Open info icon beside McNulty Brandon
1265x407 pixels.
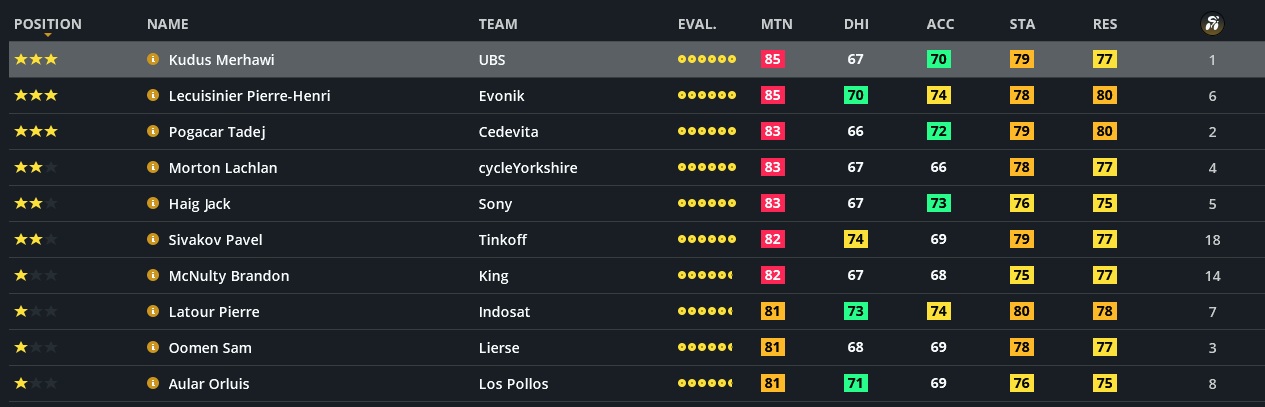[153, 276]
